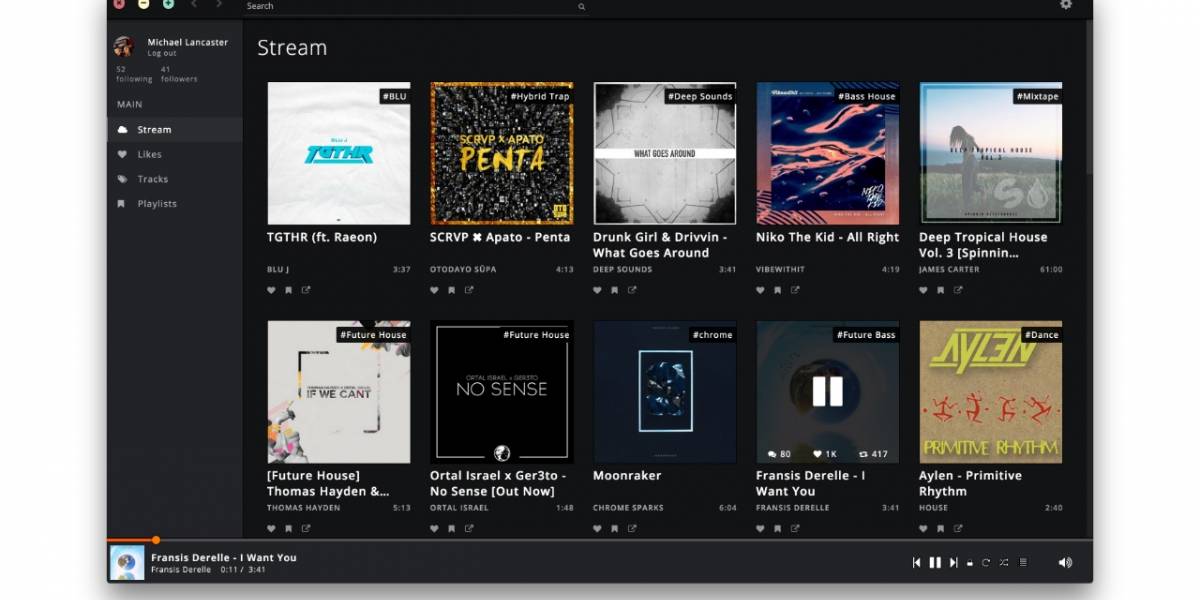This screenshot has width=1200, height=600.
Task: Mute using the speaker volume icon
Action: [1065, 562]
